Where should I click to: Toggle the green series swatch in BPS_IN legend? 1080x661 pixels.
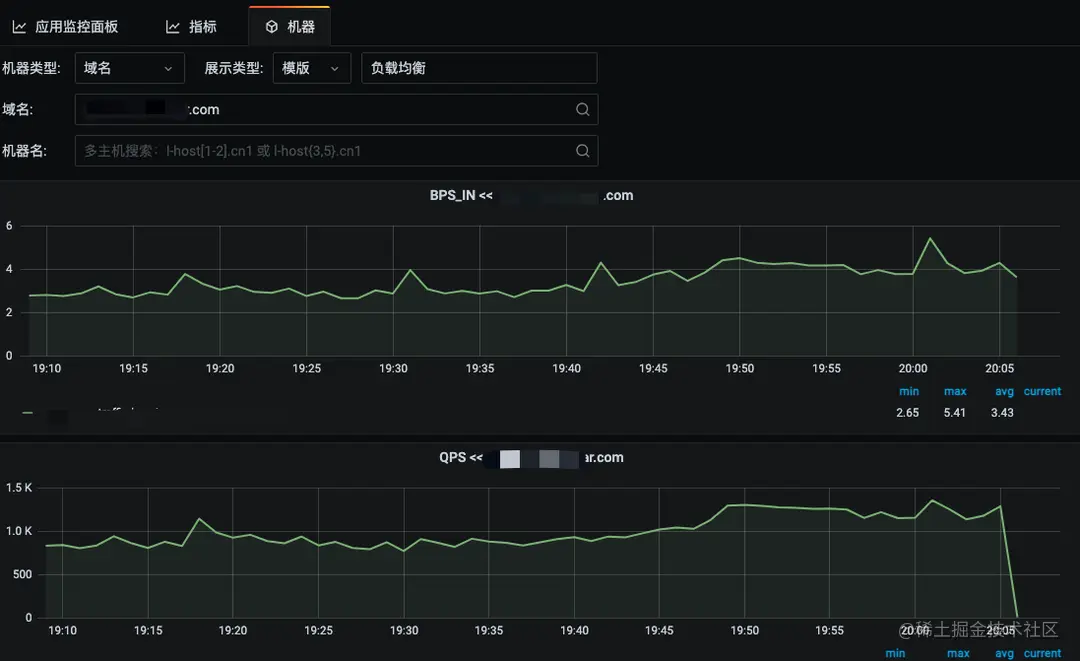click(28, 412)
